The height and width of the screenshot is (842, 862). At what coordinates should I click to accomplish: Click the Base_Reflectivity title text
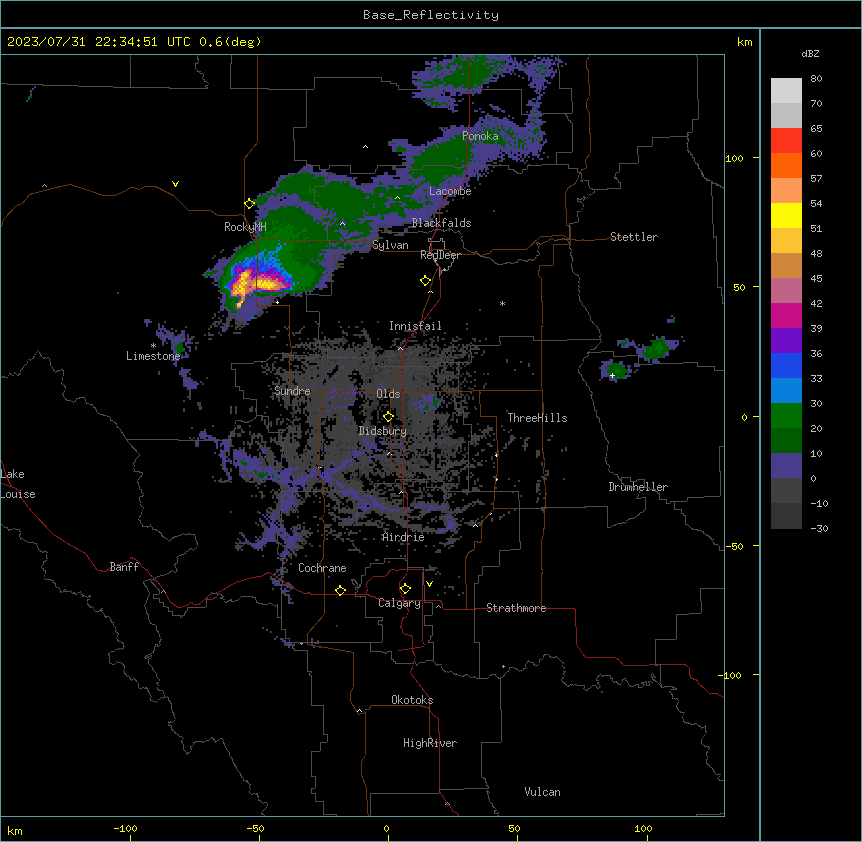point(431,15)
